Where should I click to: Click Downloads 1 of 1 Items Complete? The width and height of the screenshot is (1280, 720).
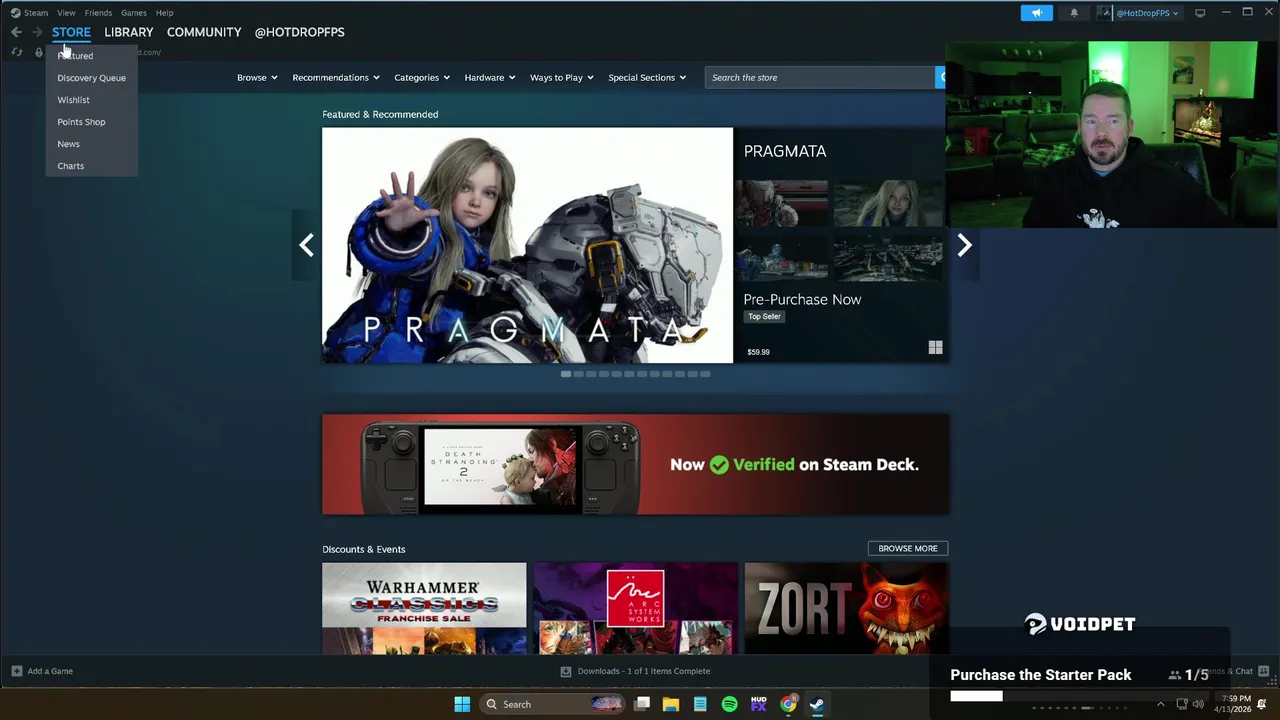(644, 671)
